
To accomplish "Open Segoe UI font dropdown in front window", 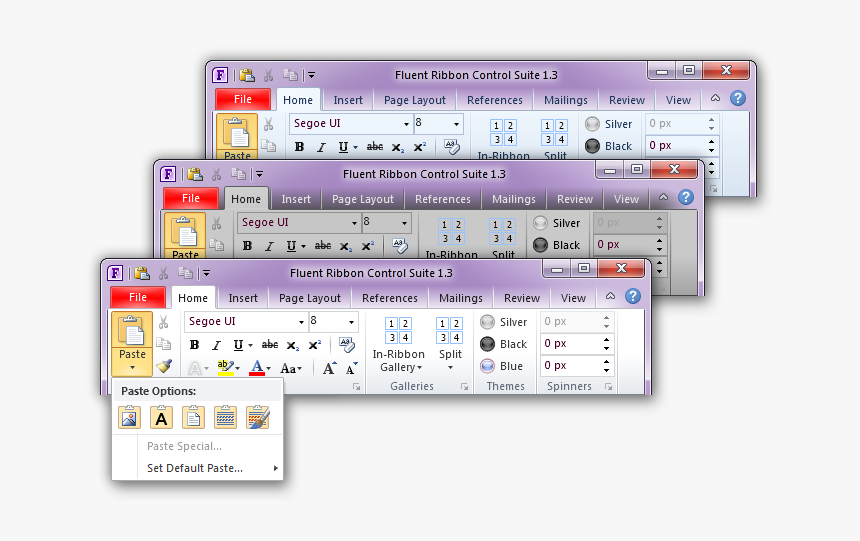I will 301,322.
